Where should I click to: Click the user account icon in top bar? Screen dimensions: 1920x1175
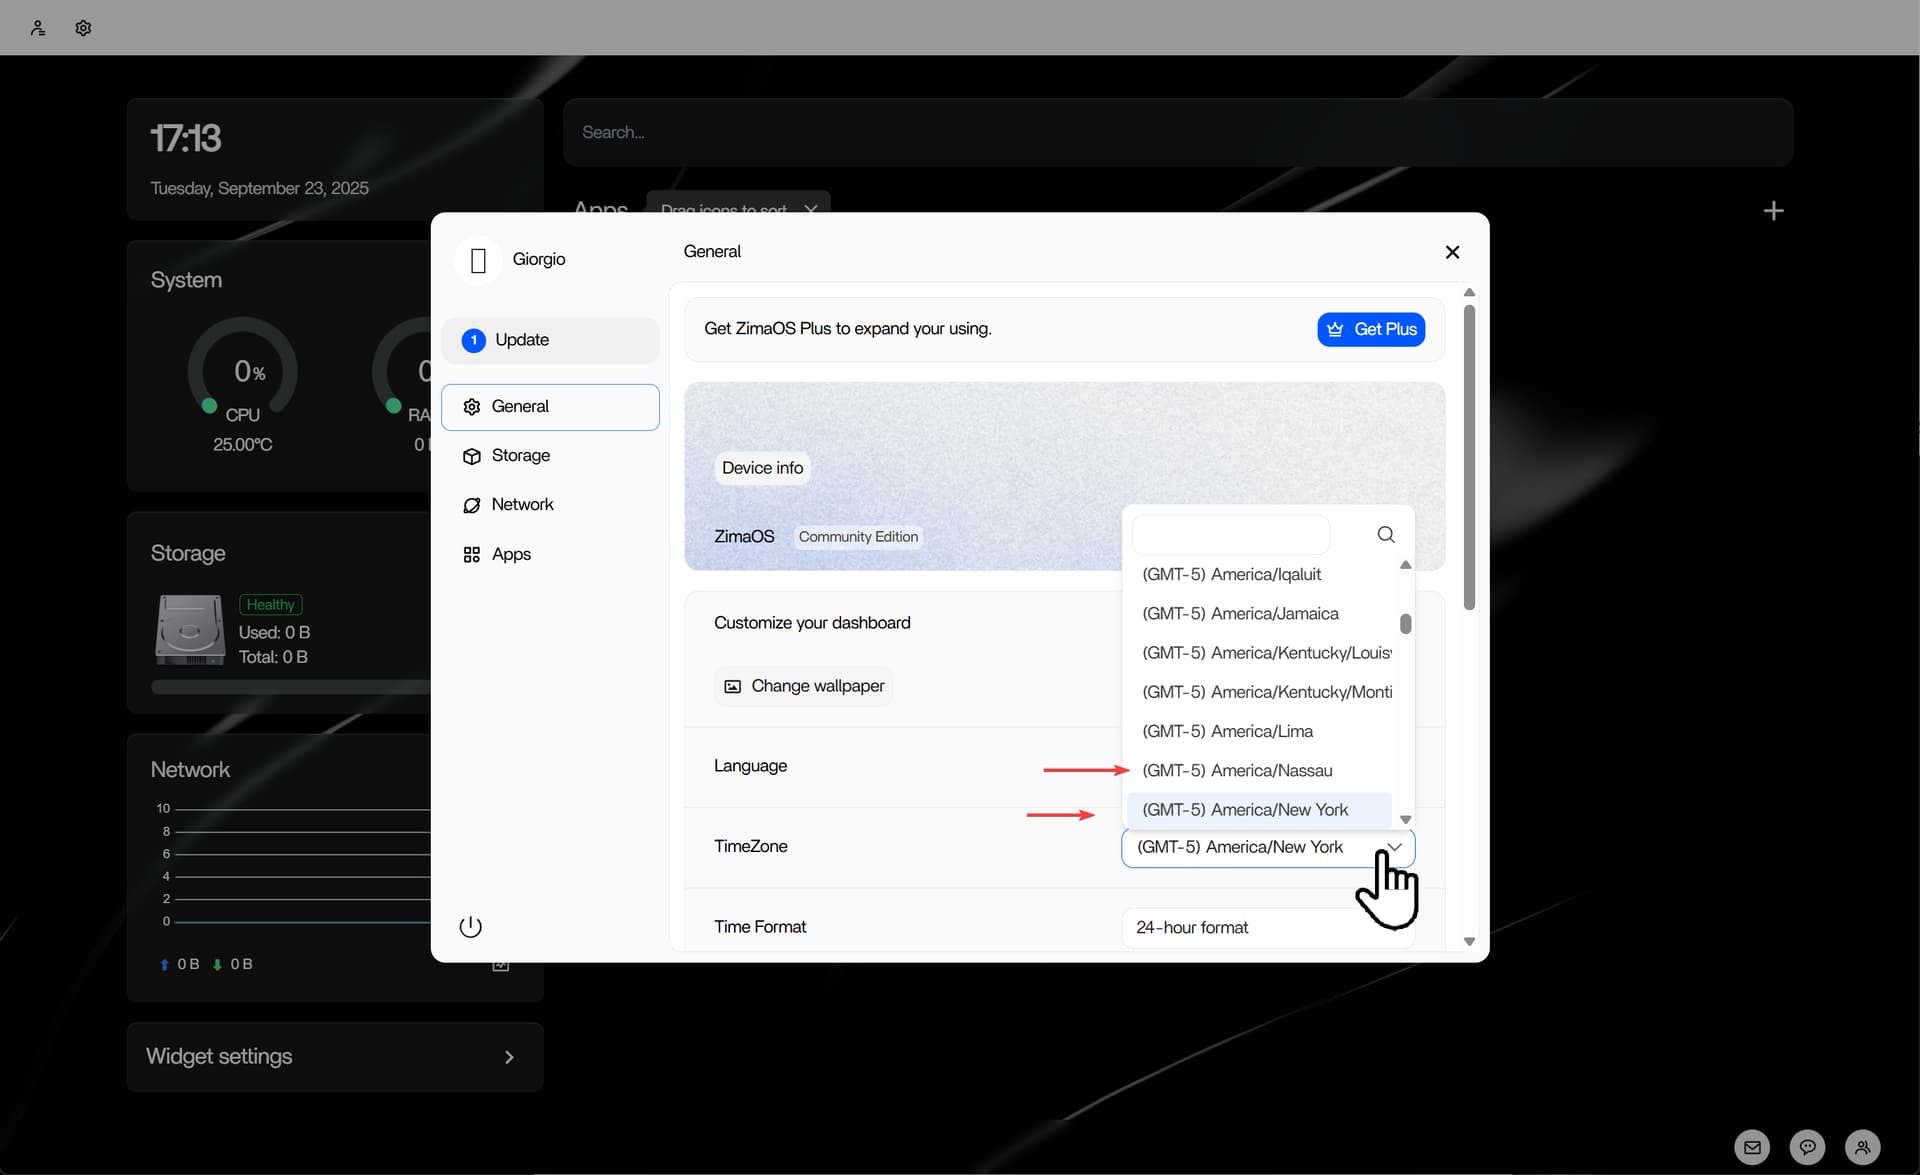click(38, 28)
